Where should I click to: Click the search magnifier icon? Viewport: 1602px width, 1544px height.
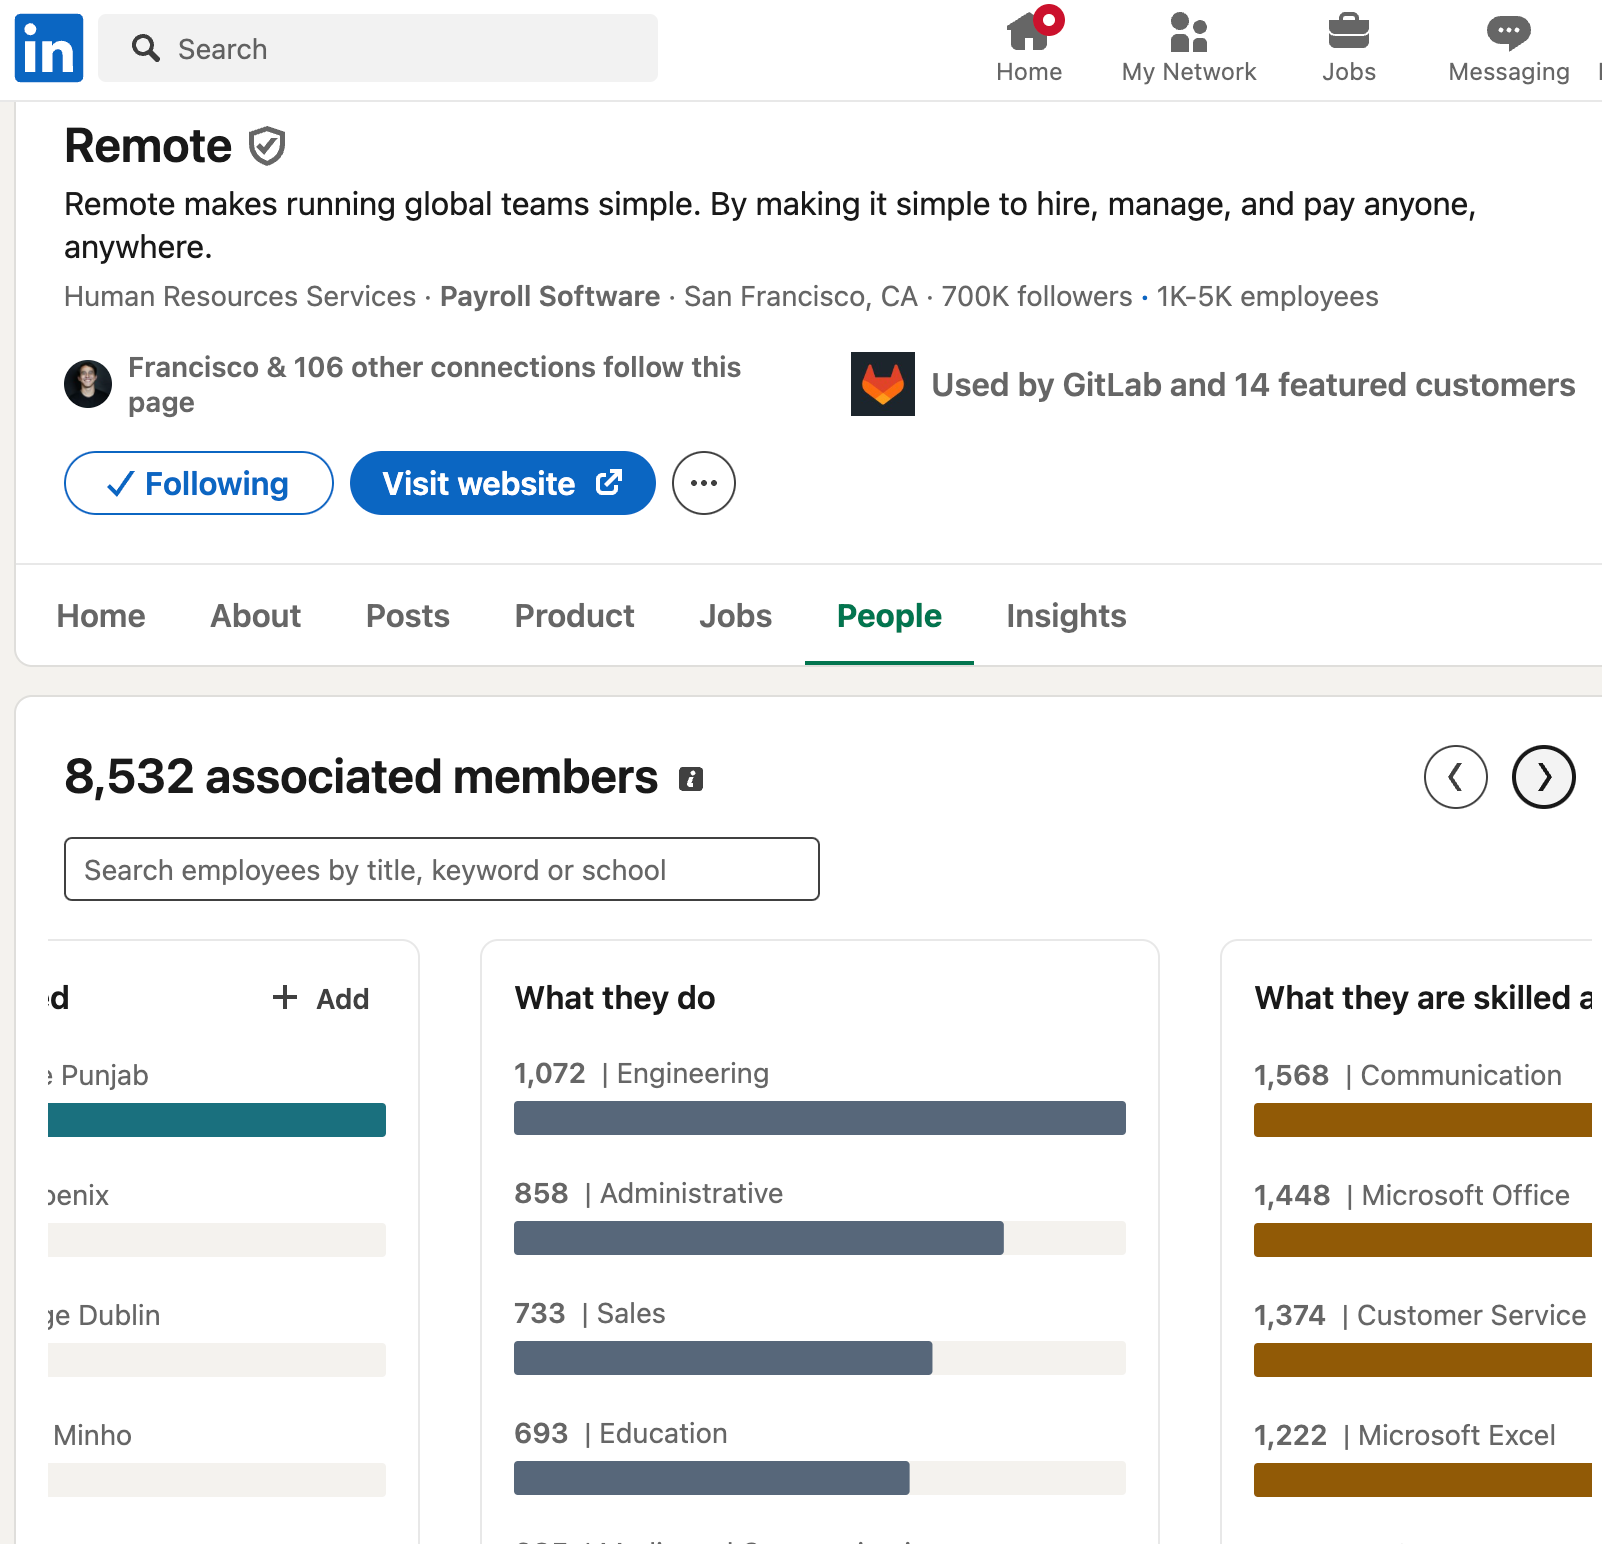[146, 48]
